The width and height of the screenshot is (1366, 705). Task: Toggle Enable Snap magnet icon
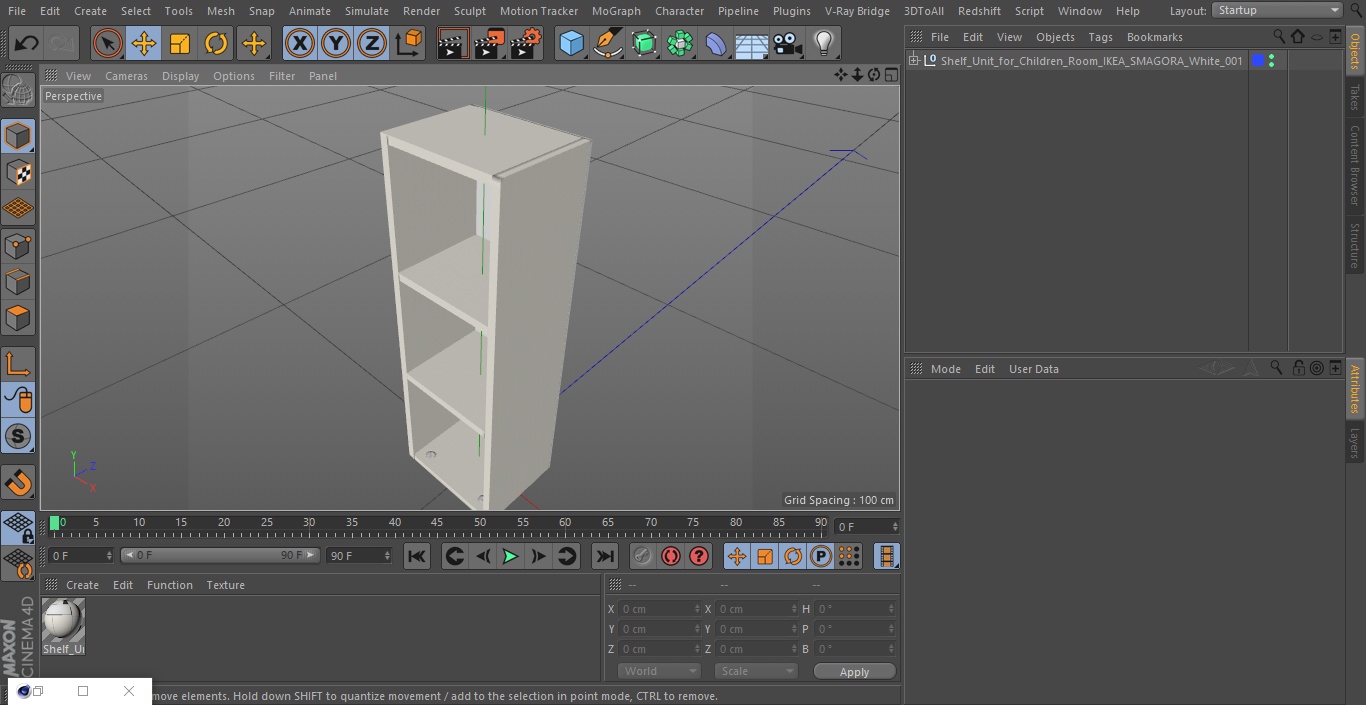(x=18, y=483)
